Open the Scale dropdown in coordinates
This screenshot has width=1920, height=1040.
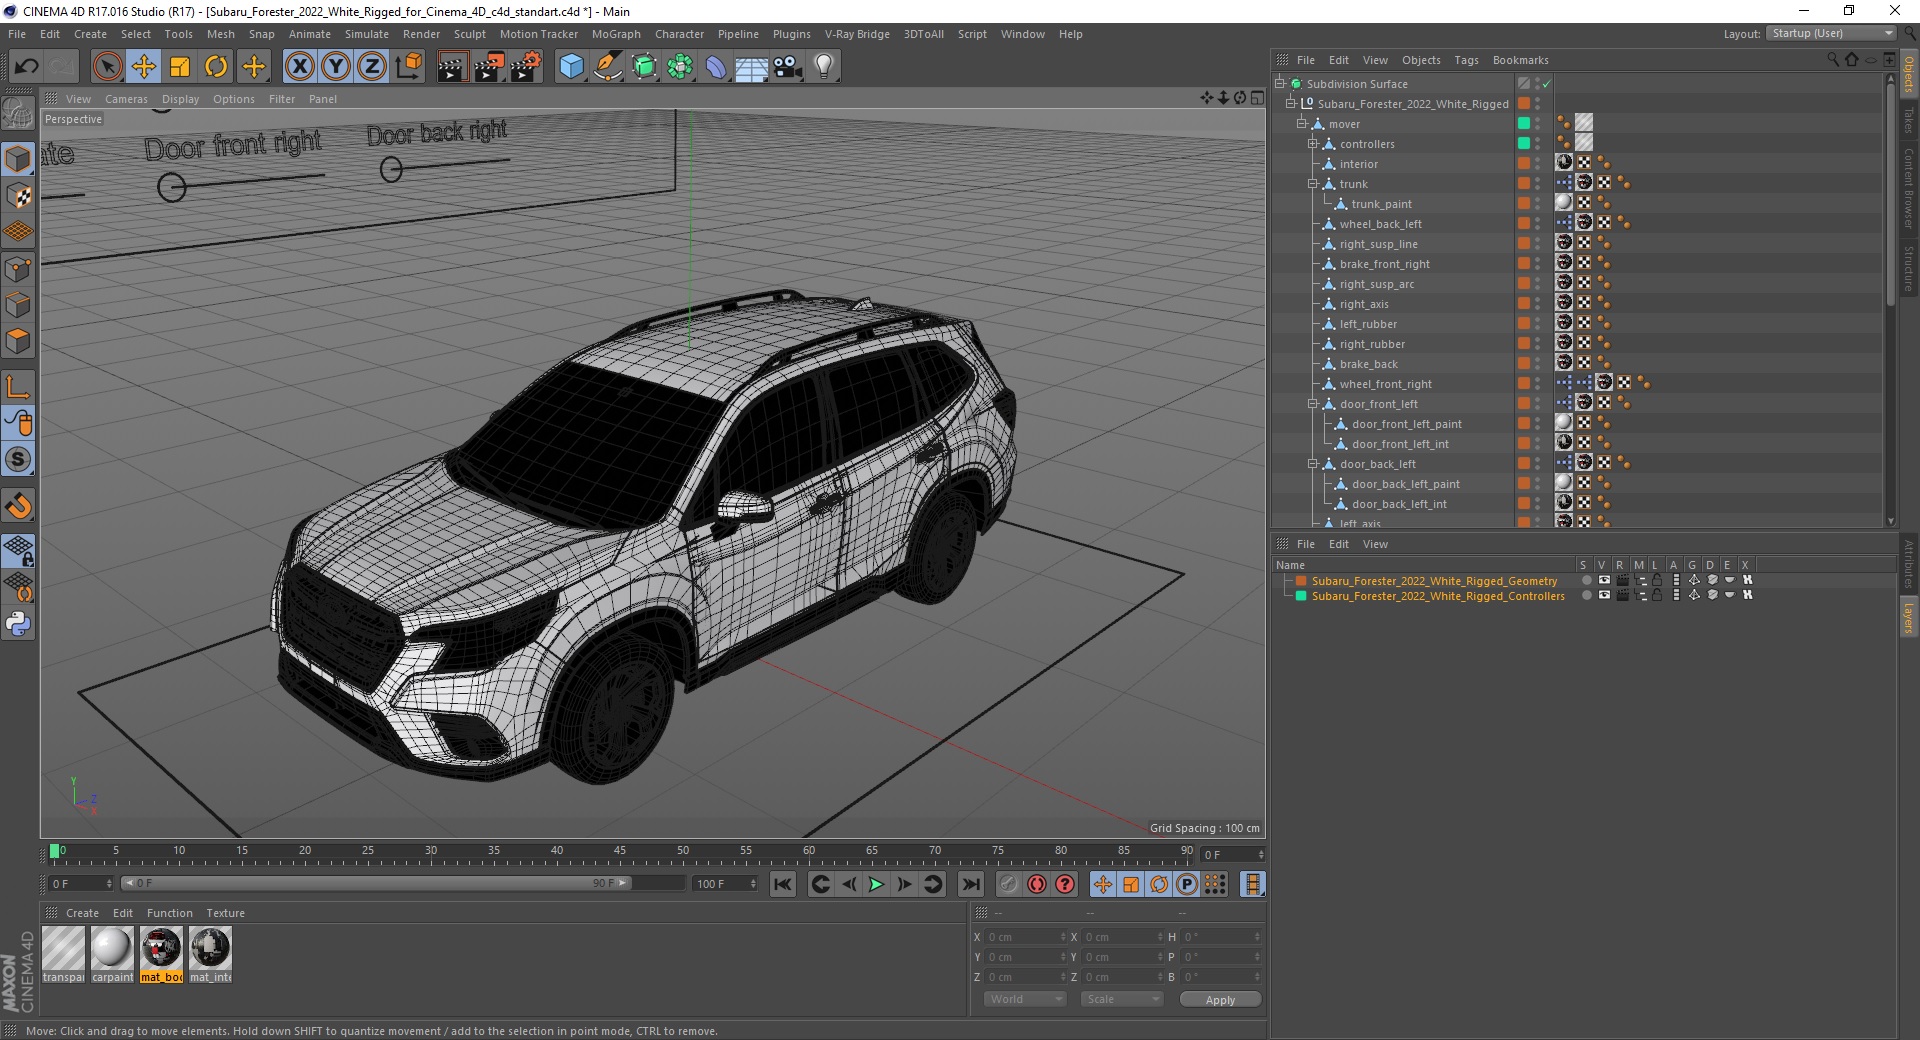coord(1122,999)
